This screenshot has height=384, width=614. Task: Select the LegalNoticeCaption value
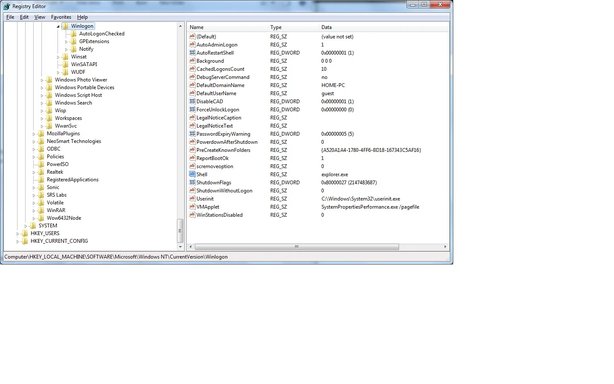click(219, 118)
